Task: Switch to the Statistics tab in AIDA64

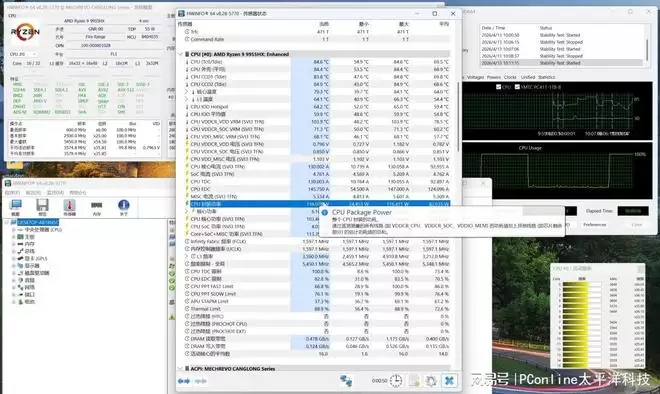Action: coord(546,77)
